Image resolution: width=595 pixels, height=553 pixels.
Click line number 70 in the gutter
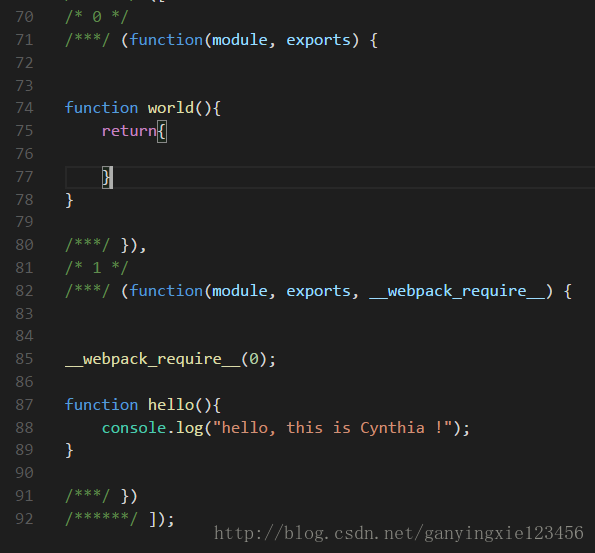point(24,17)
